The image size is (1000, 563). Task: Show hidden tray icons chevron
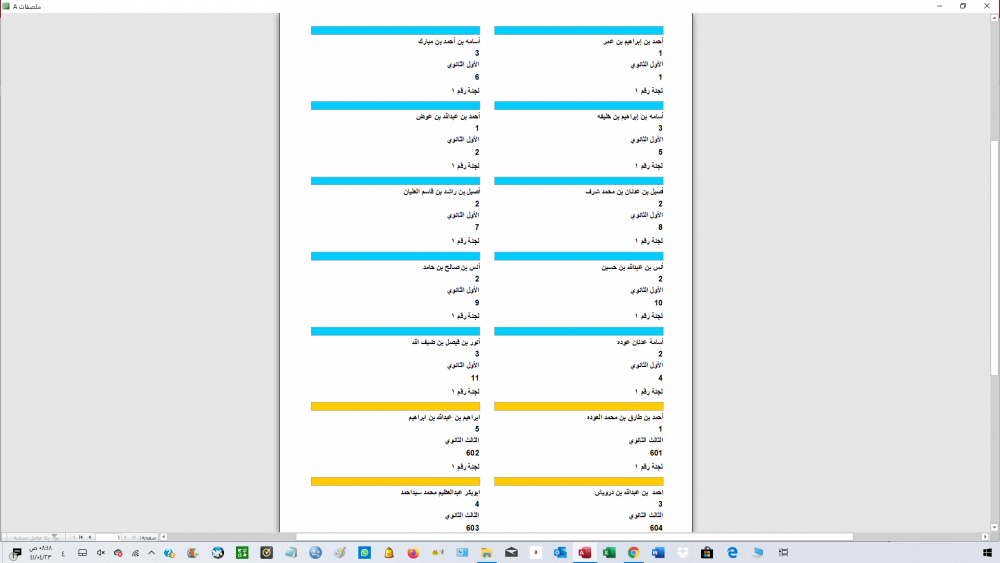151,552
